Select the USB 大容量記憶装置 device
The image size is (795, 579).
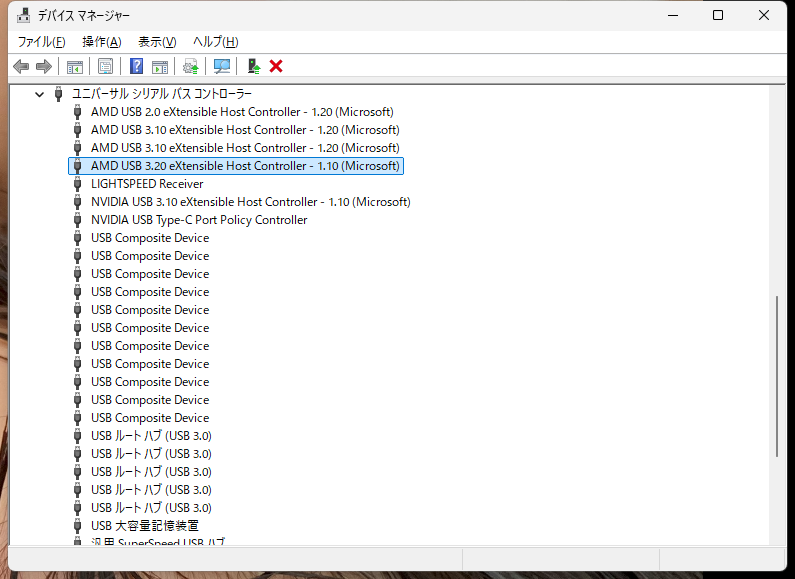point(145,526)
